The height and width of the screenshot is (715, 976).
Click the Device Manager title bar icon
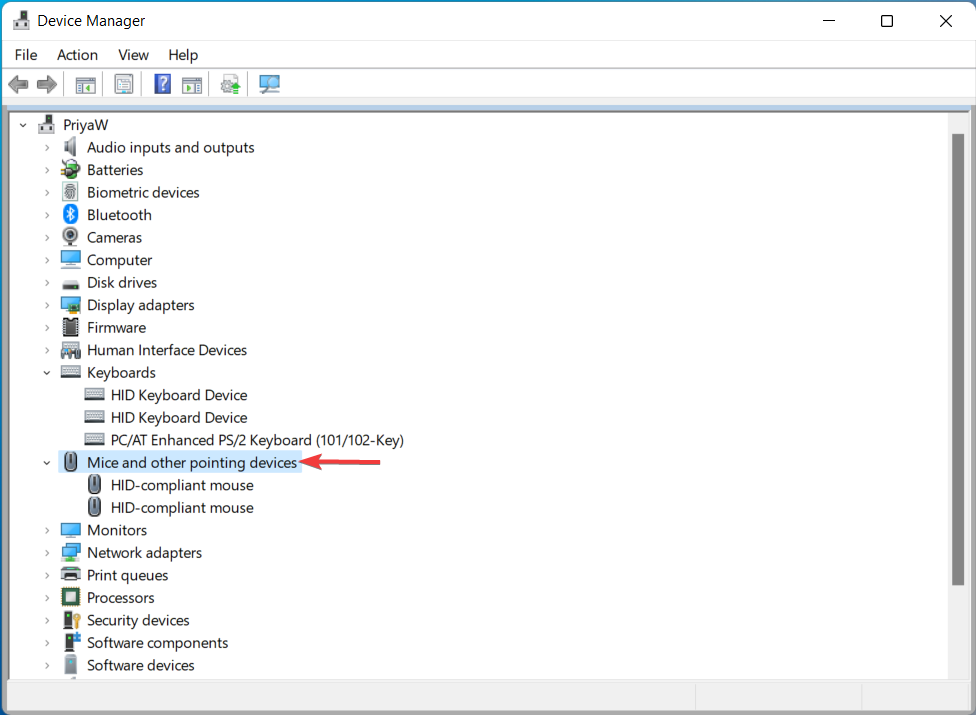coord(21,21)
